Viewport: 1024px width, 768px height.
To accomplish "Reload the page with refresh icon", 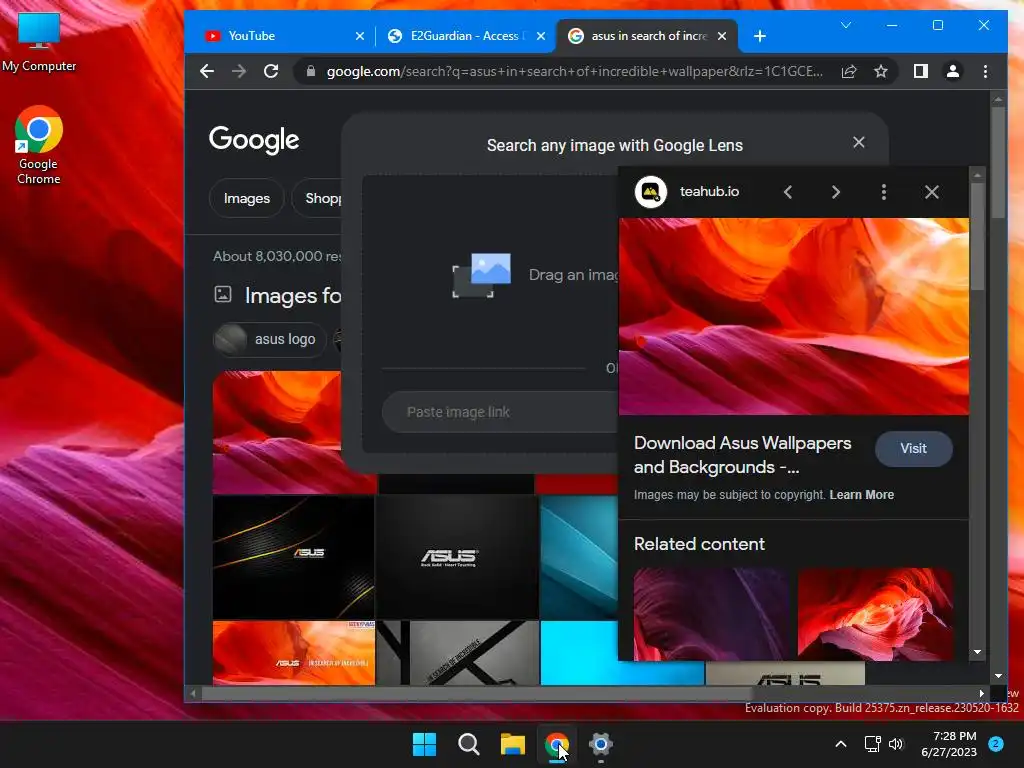I will pos(271,71).
